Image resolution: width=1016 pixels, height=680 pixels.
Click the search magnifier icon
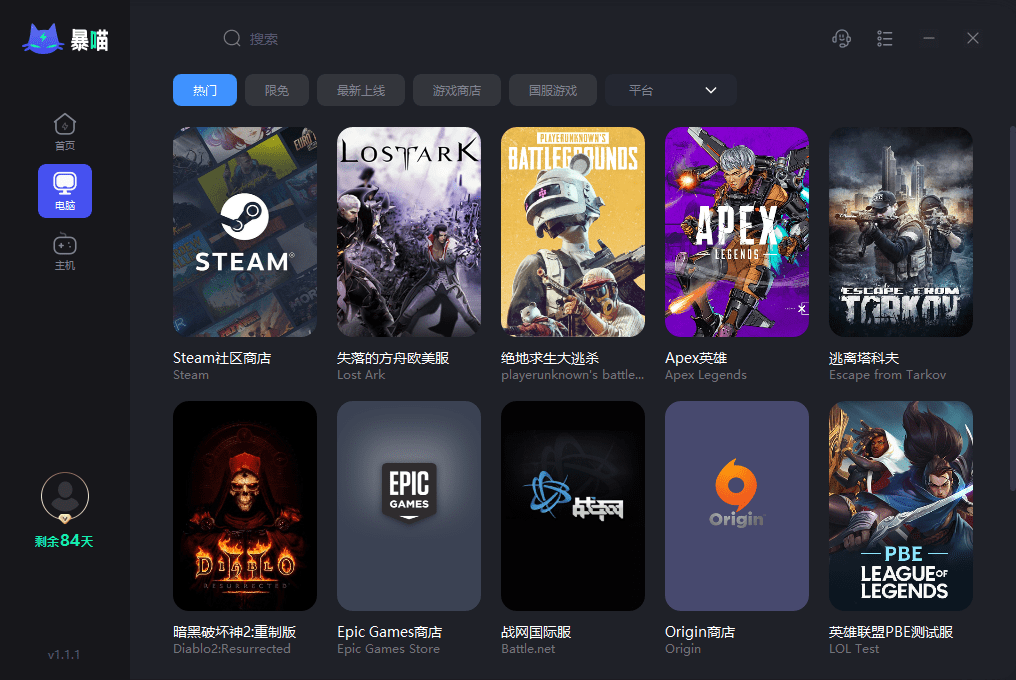click(232, 38)
